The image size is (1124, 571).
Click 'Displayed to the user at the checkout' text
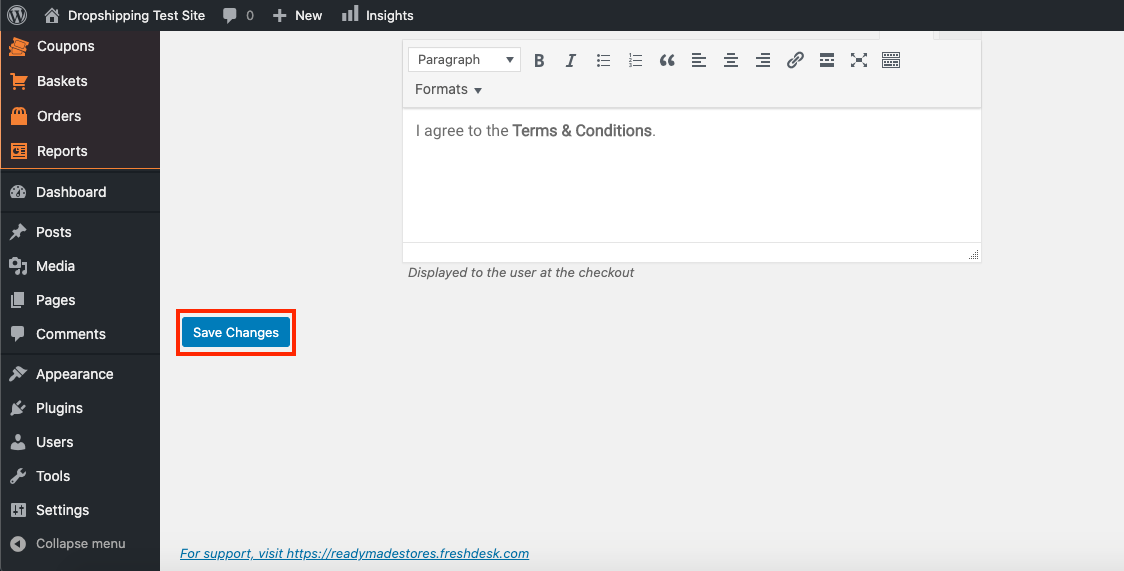tap(520, 272)
